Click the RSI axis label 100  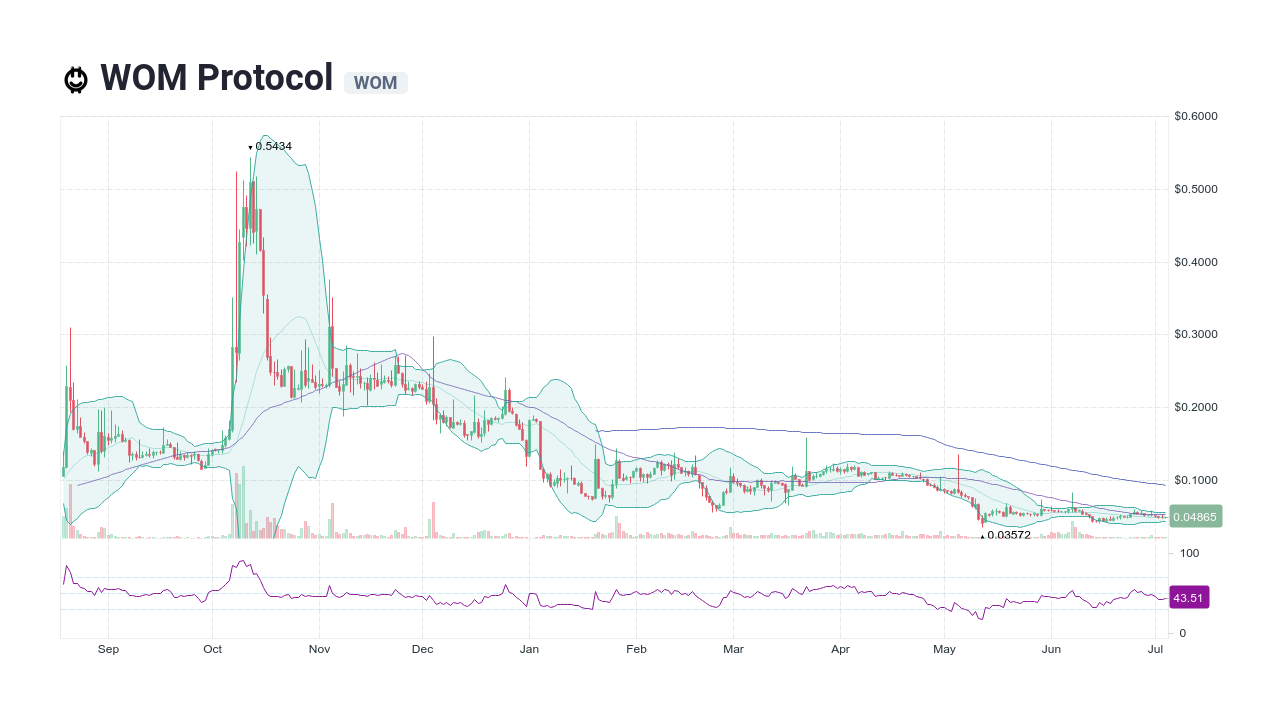tap(1189, 553)
